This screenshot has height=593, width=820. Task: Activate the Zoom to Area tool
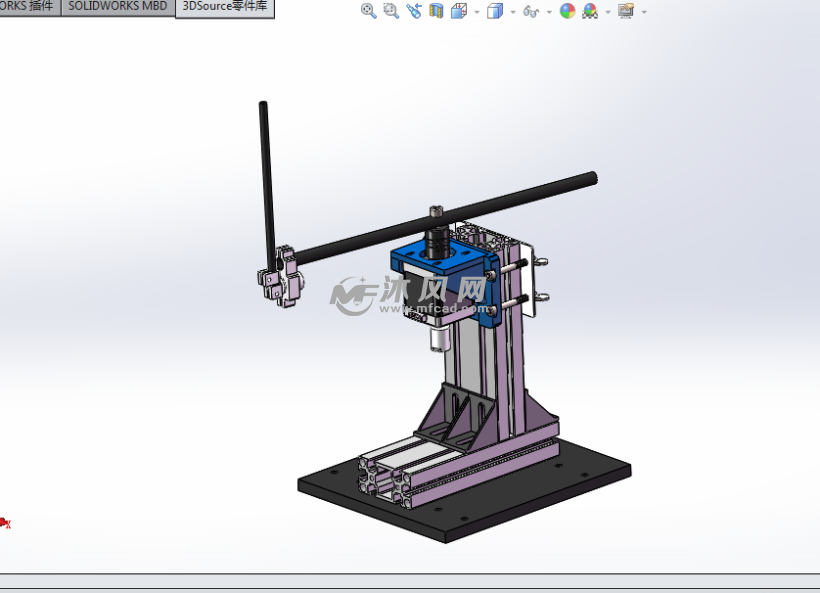pyautogui.click(x=390, y=11)
